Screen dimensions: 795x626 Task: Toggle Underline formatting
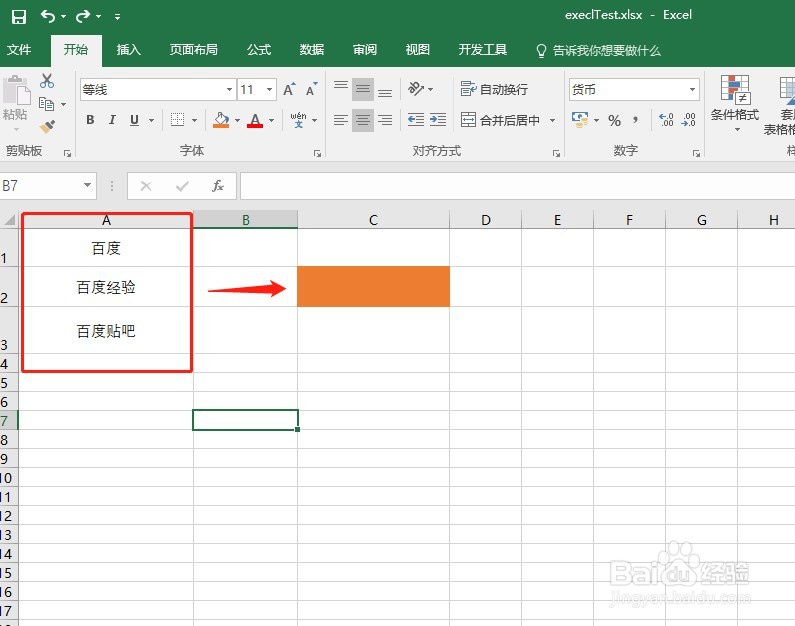(x=134, y=120)
